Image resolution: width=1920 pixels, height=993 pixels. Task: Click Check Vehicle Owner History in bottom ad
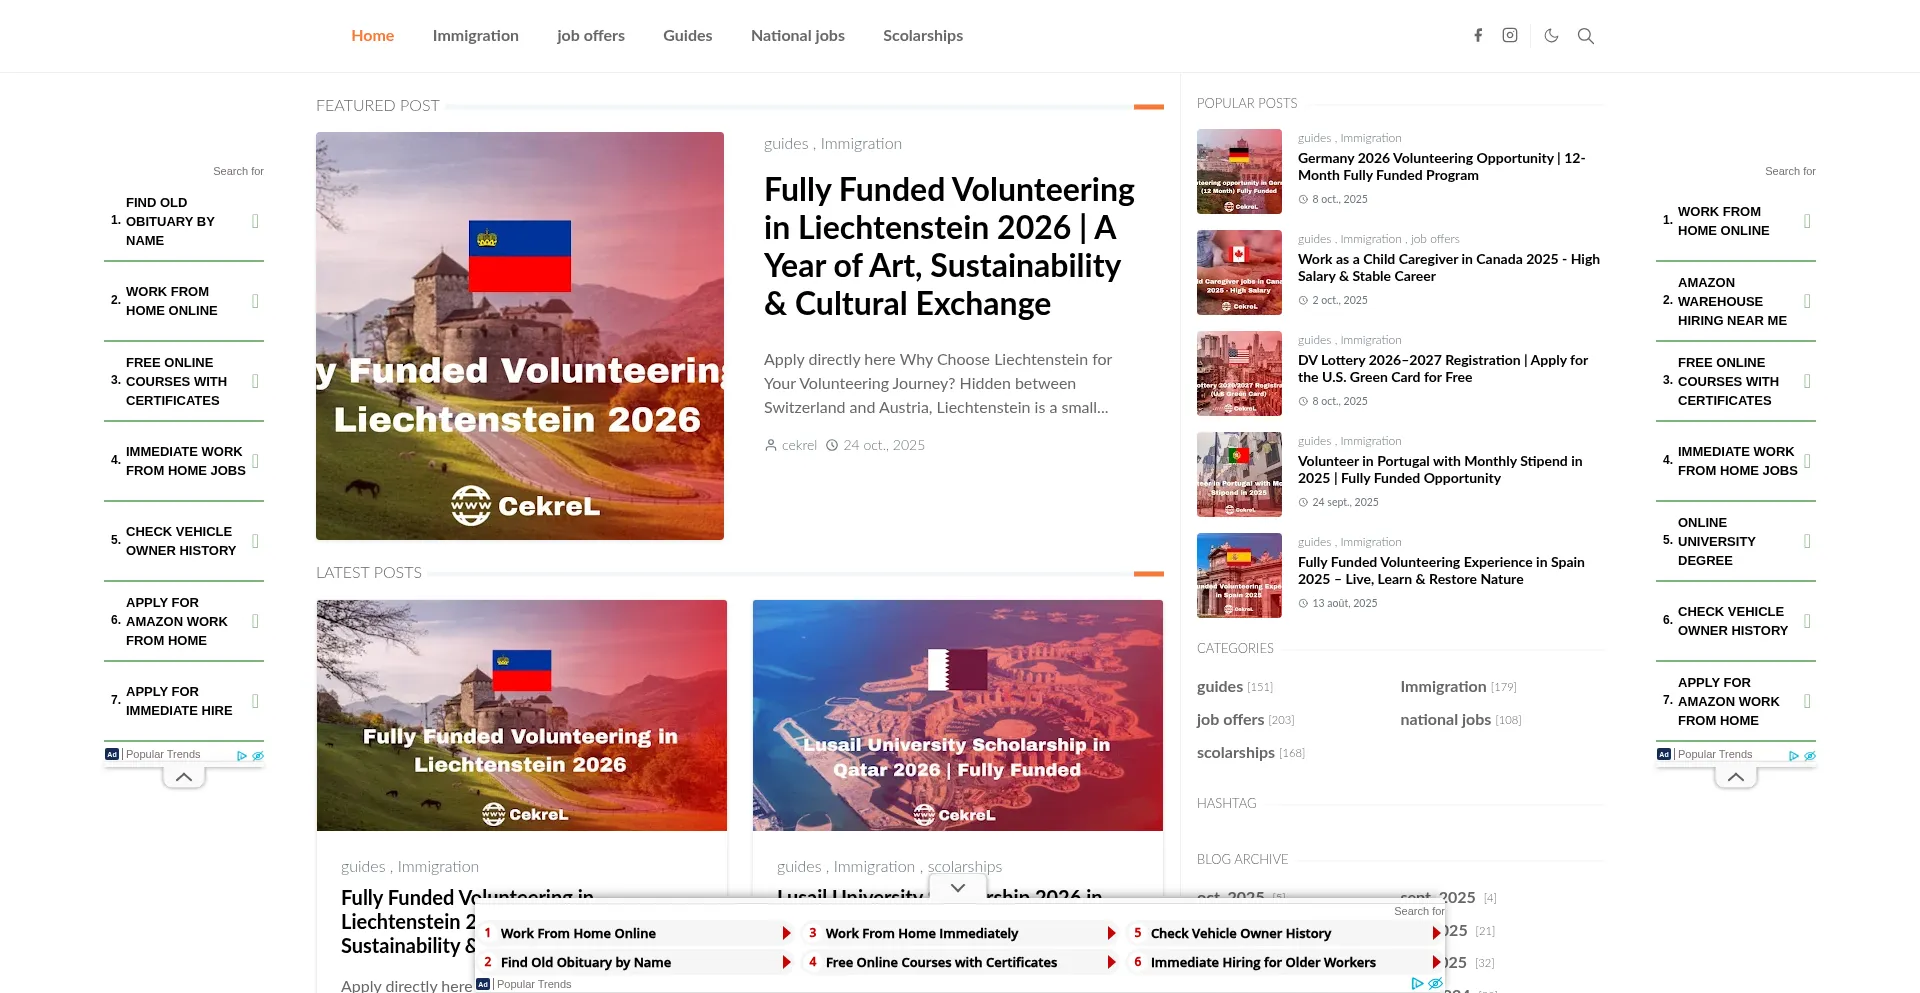pyautogui.click(x=1241, y=933)
